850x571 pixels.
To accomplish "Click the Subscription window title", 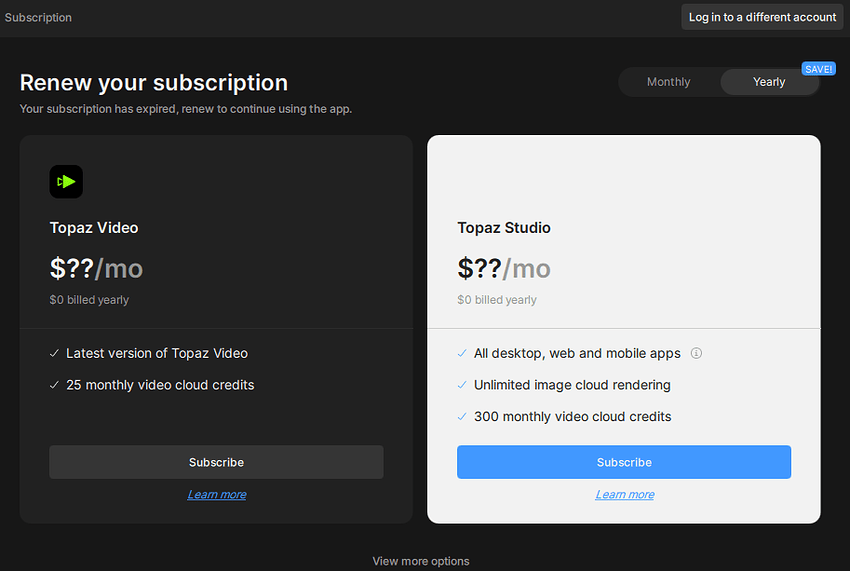I will (38, 17).
